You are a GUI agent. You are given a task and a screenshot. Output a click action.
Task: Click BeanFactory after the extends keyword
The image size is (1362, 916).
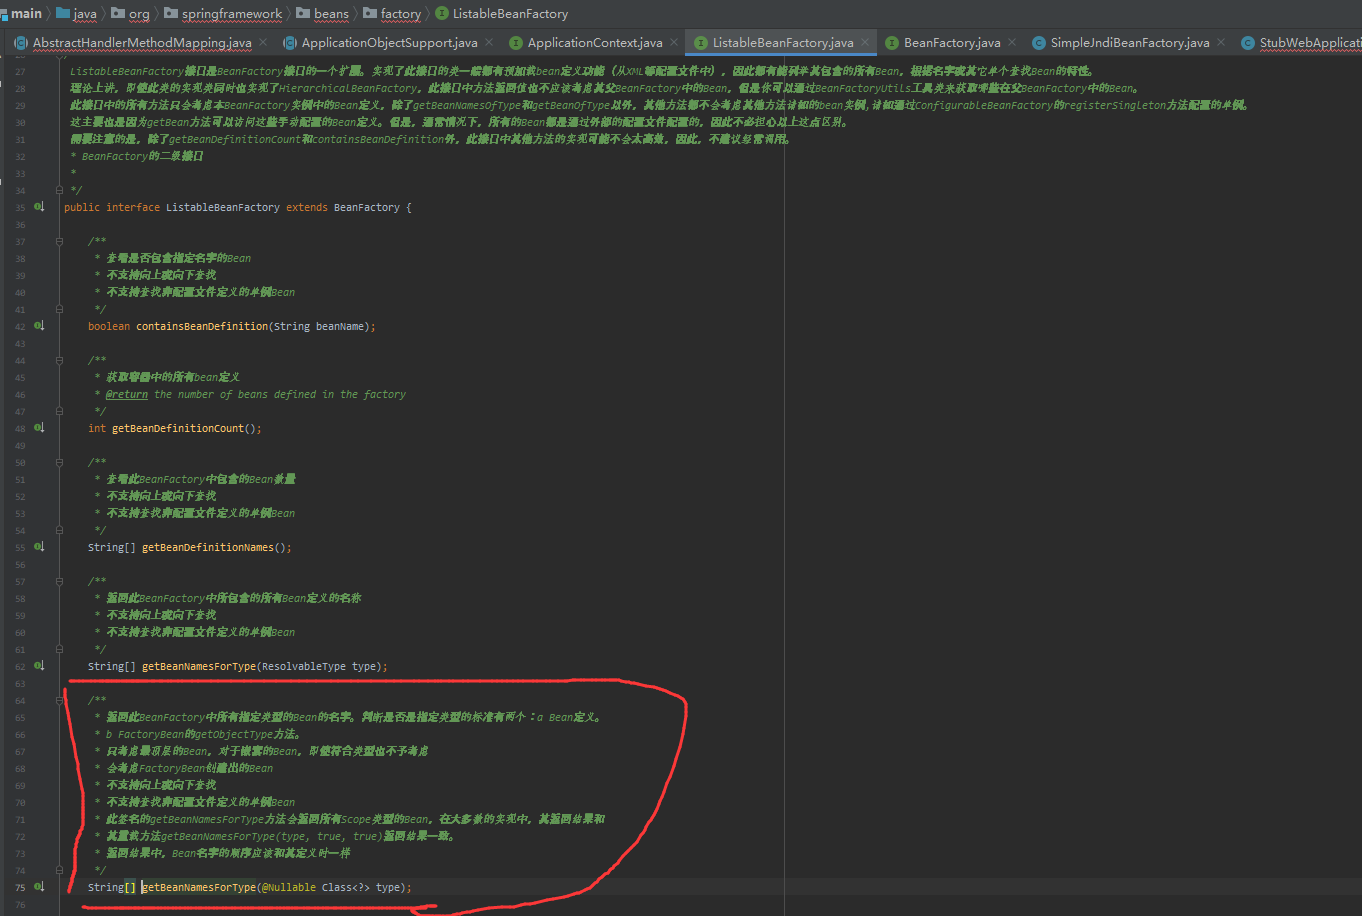(x=366, y=207)
